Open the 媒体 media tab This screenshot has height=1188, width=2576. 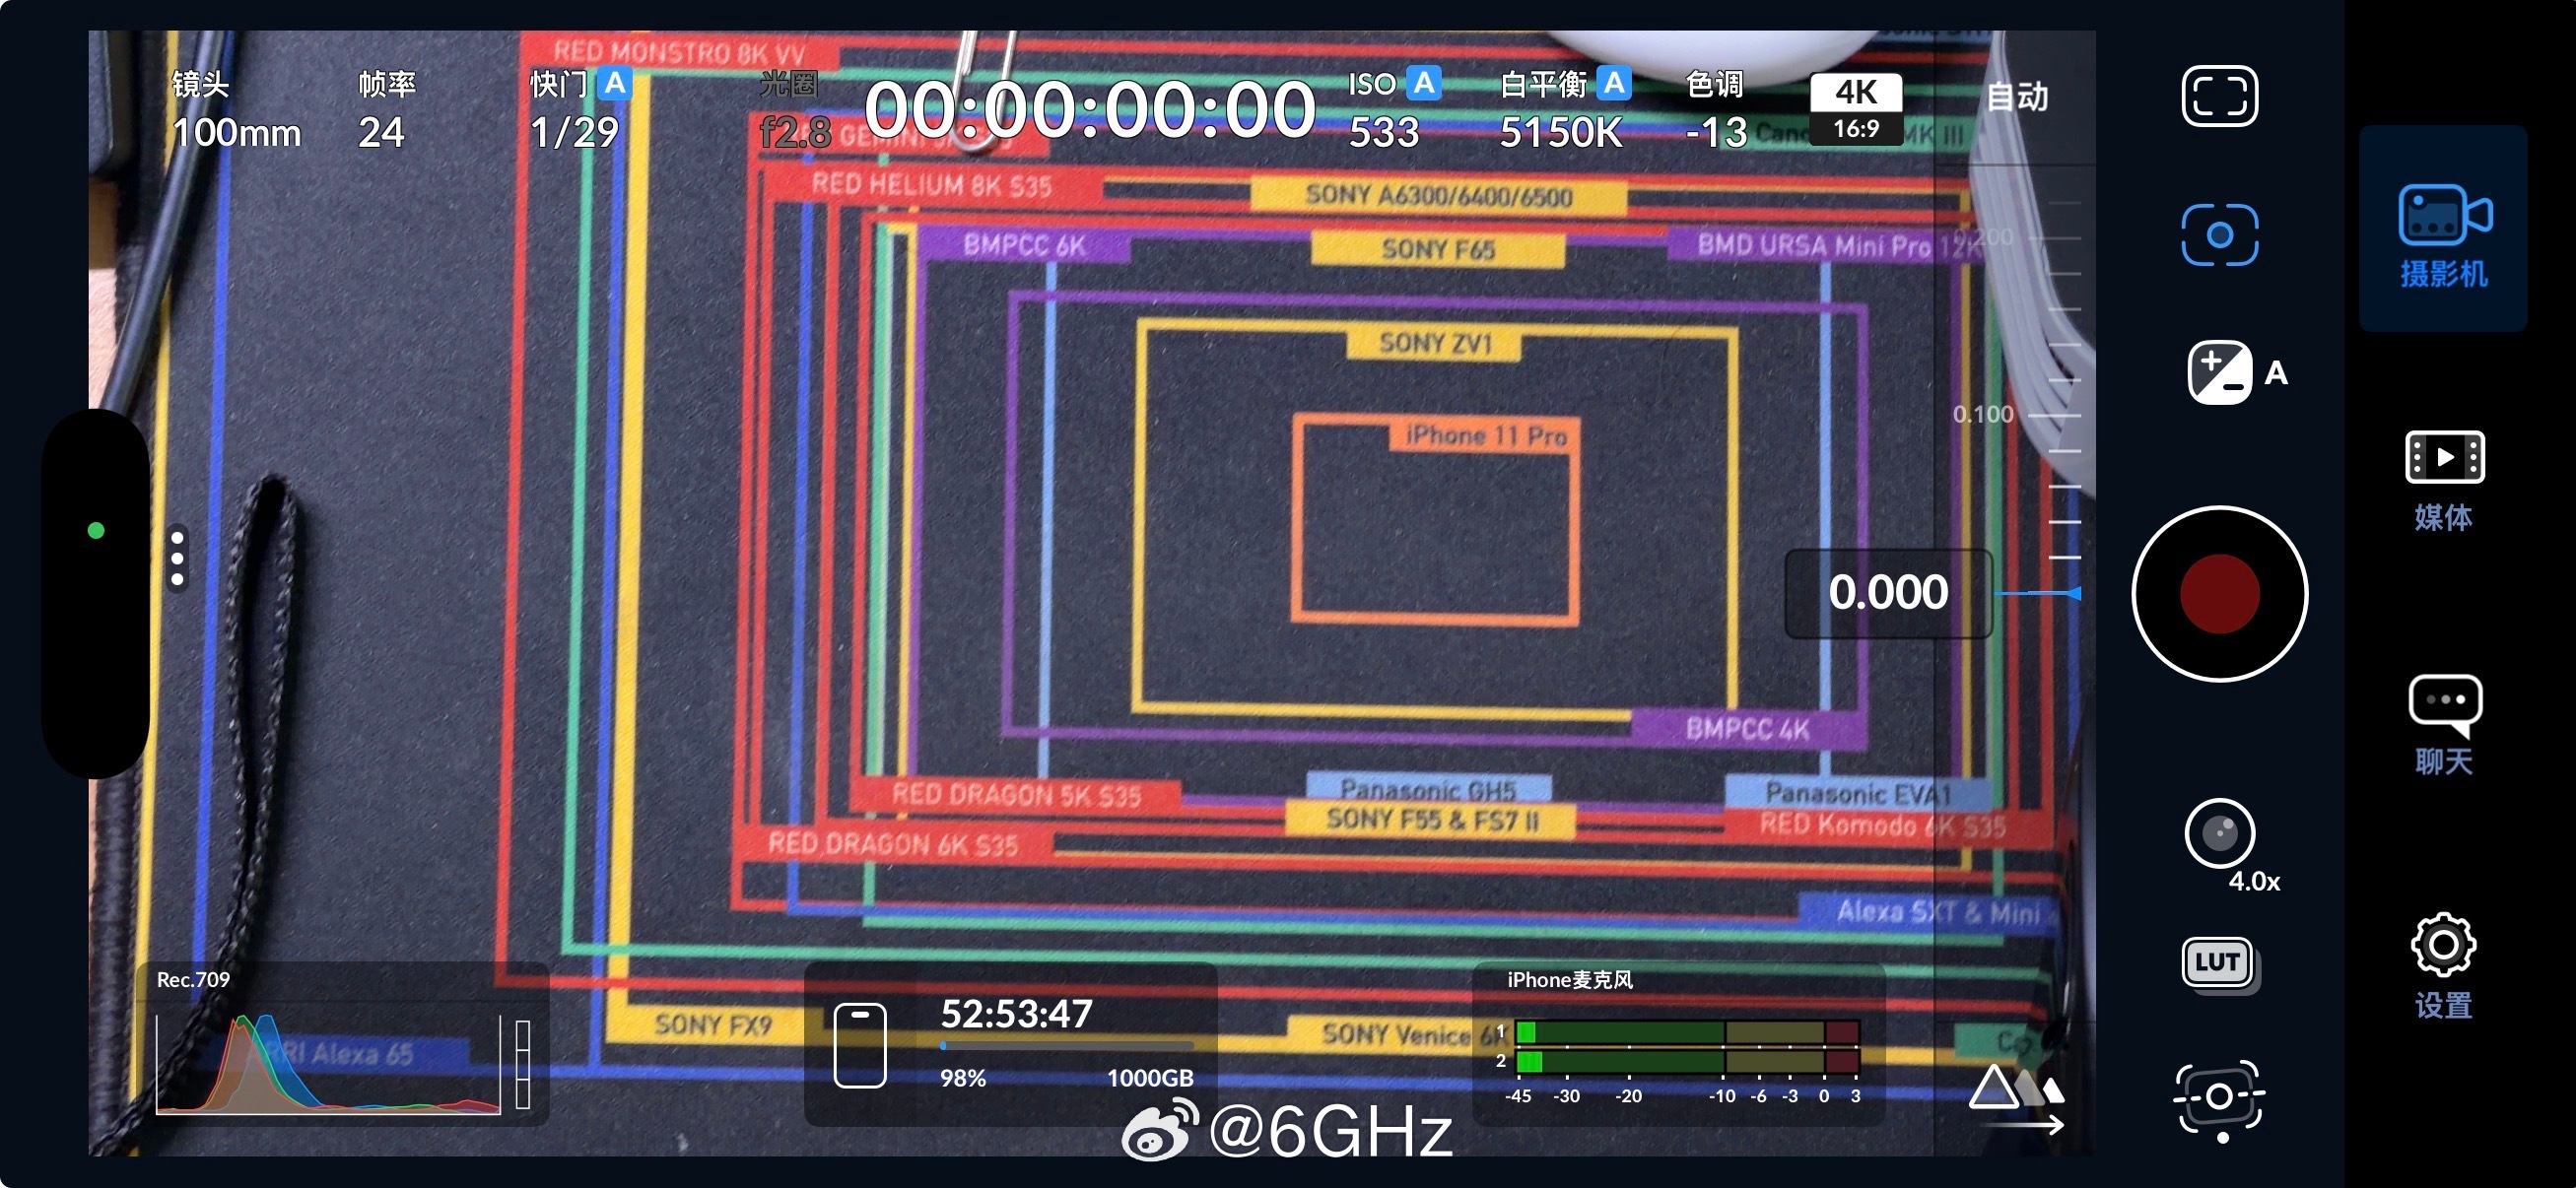(2443, 481)
